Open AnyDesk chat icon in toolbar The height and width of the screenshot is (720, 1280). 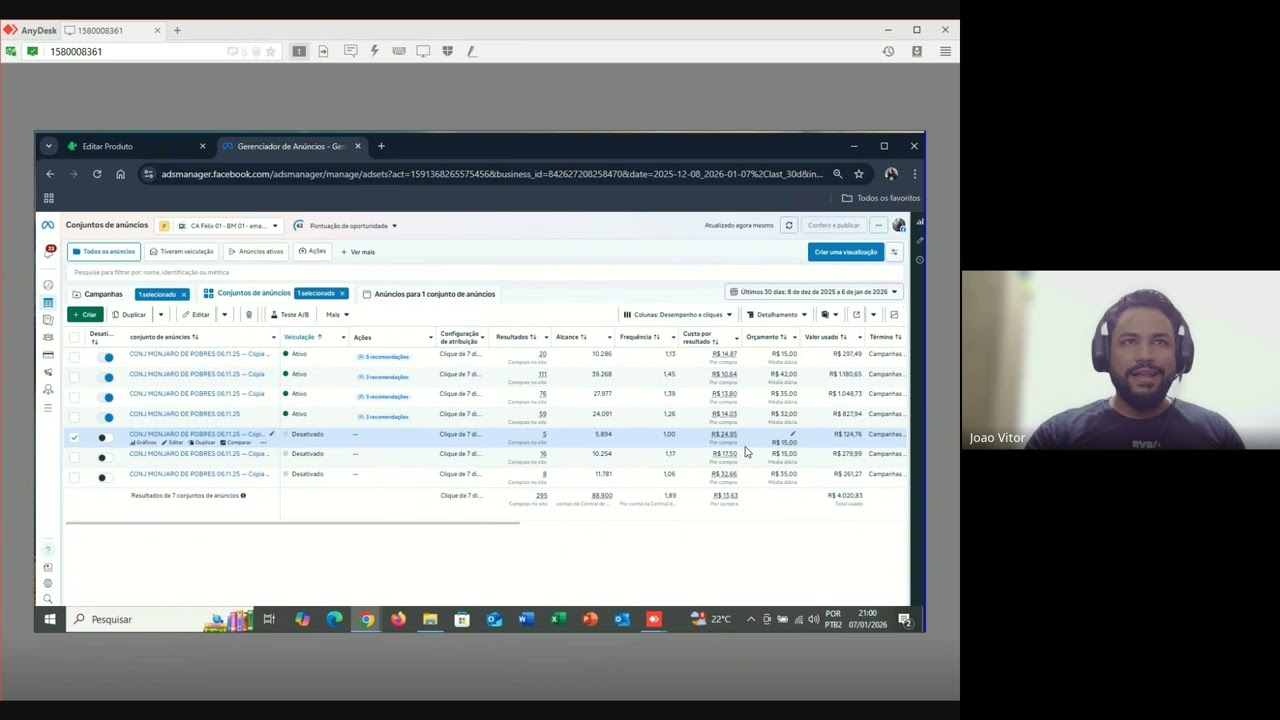pos(351,51)
